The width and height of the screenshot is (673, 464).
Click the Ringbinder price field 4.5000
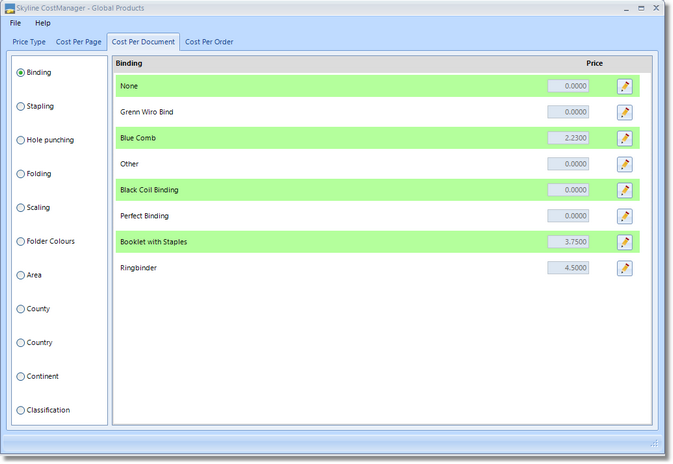pyautogui.click(x=568, y=268)
